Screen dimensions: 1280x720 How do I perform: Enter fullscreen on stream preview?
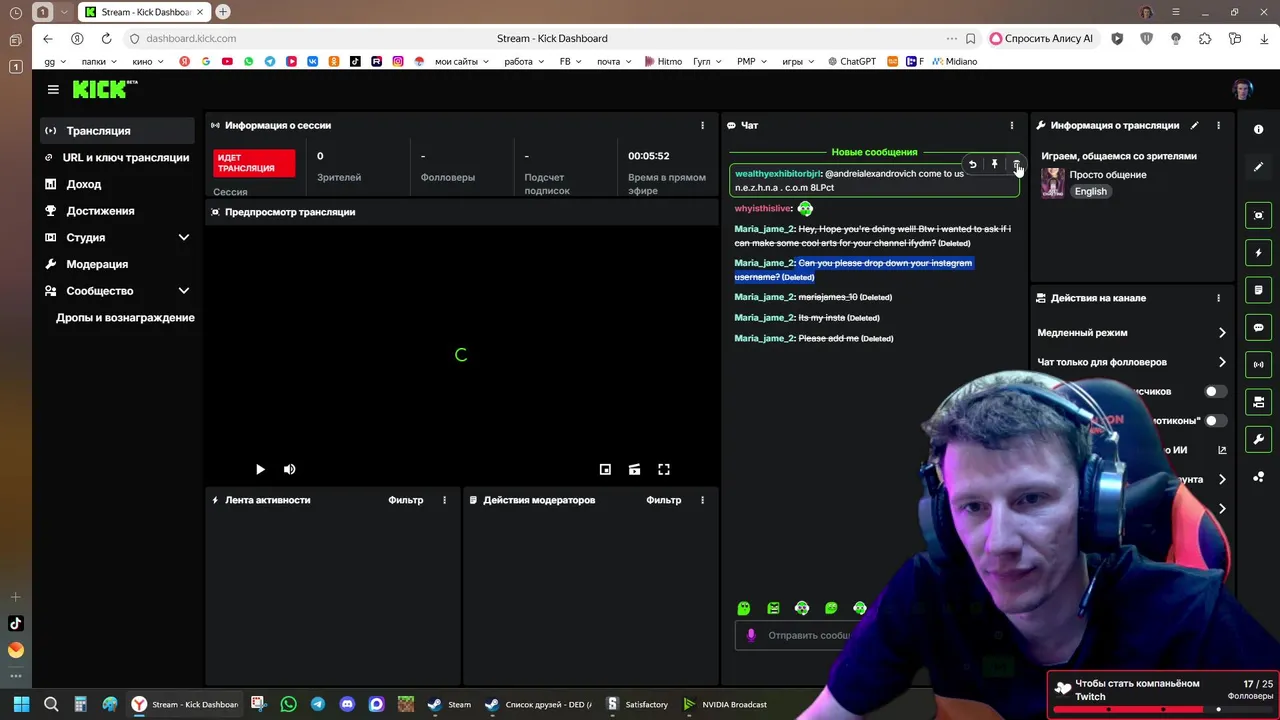(664, 469)
